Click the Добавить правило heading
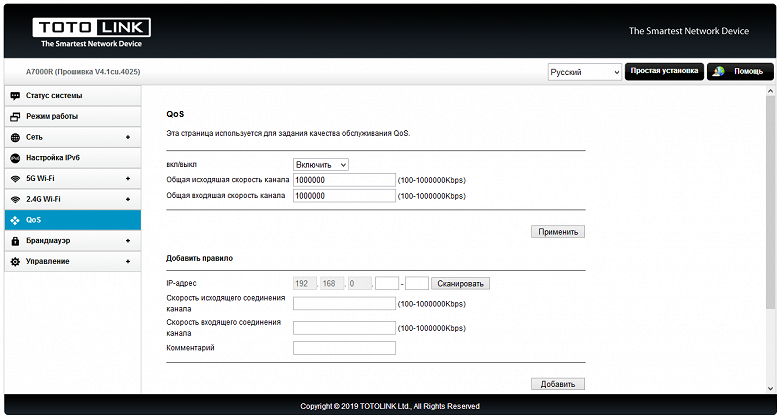Image resolution: width=780 pixels, height=418 pixels. (x=199, y=259)
